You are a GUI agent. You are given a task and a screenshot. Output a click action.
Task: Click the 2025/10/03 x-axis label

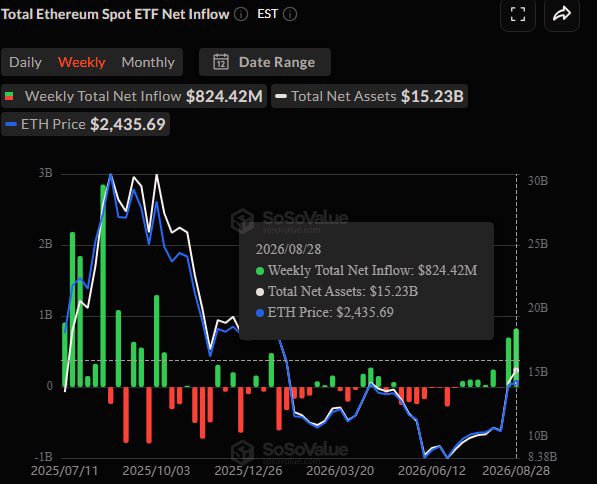156,471
